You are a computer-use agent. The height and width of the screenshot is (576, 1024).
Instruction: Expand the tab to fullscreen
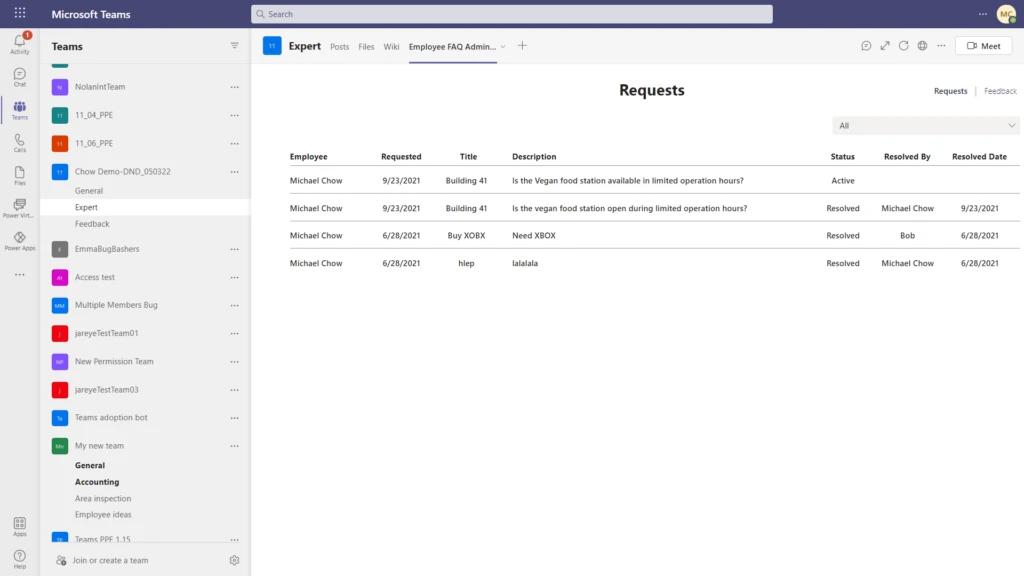coord(884,45)
